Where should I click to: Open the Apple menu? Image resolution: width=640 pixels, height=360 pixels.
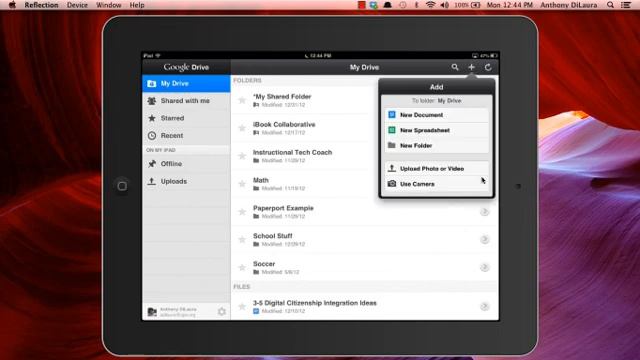(x=12, y=5)
